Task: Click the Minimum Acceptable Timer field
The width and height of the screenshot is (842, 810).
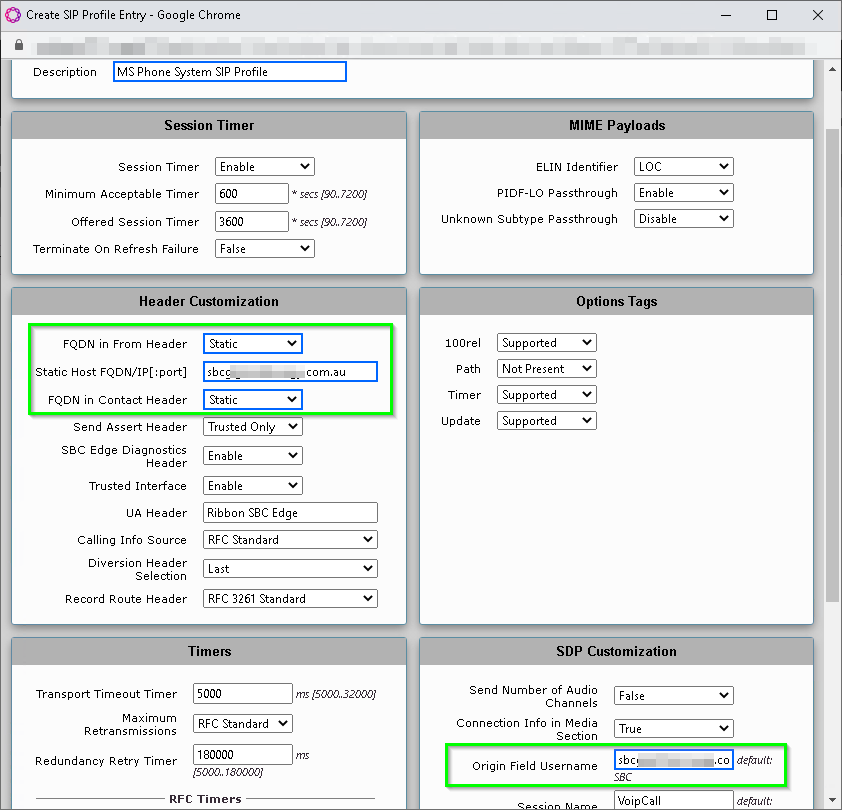Action: [x=252, y=194]
